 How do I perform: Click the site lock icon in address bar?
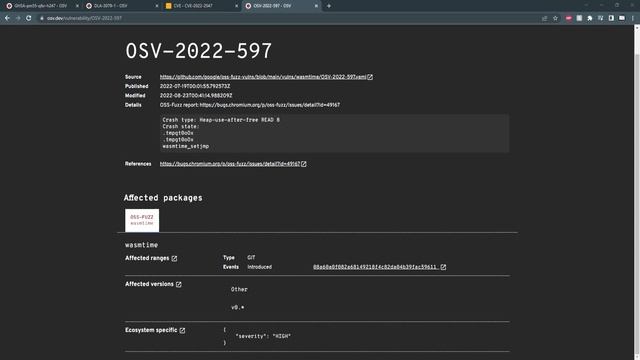pyautogui.click(x=42, y=18)
